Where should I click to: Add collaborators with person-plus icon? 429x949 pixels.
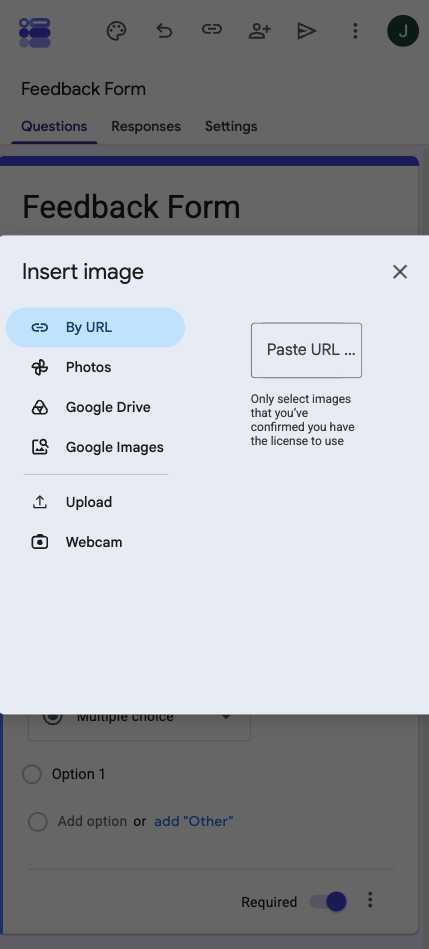click(260, 31)
